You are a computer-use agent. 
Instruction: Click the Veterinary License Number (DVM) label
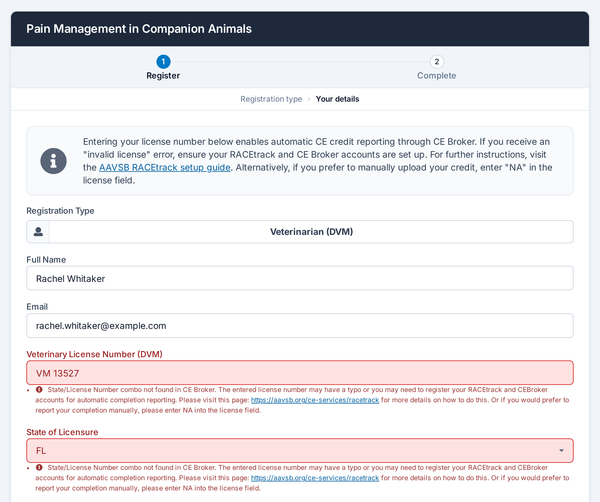[x=95, y=354]
